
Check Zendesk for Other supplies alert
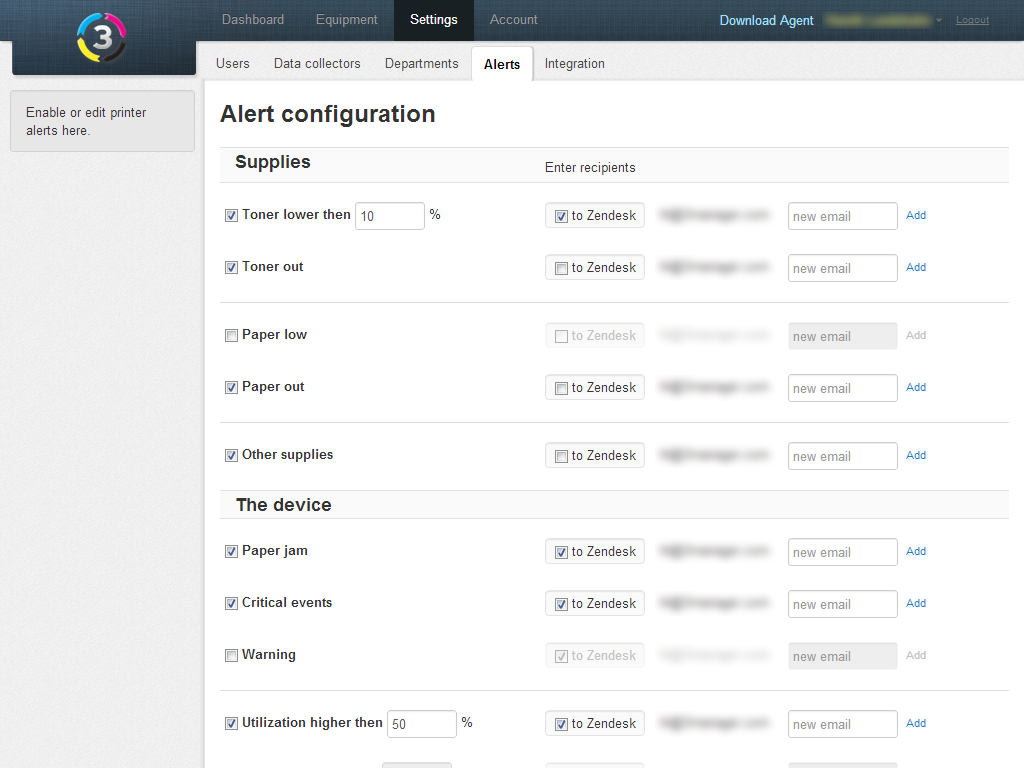[562, 456]
